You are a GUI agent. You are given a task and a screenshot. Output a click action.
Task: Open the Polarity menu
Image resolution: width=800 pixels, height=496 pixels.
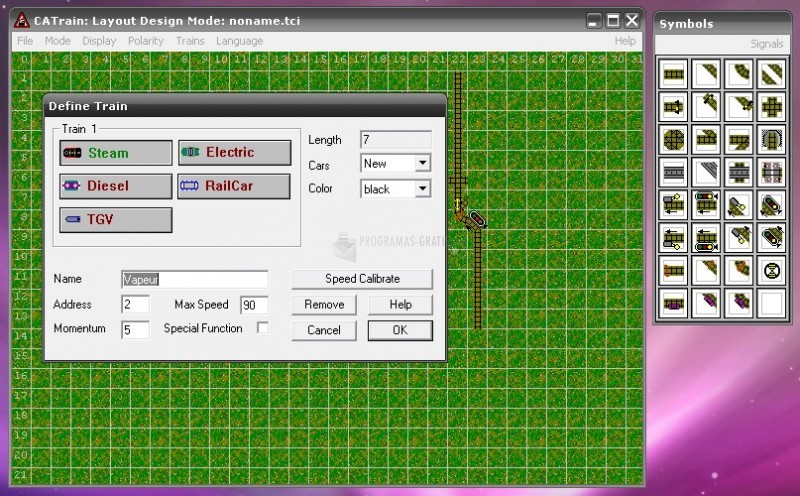point(145,41)
